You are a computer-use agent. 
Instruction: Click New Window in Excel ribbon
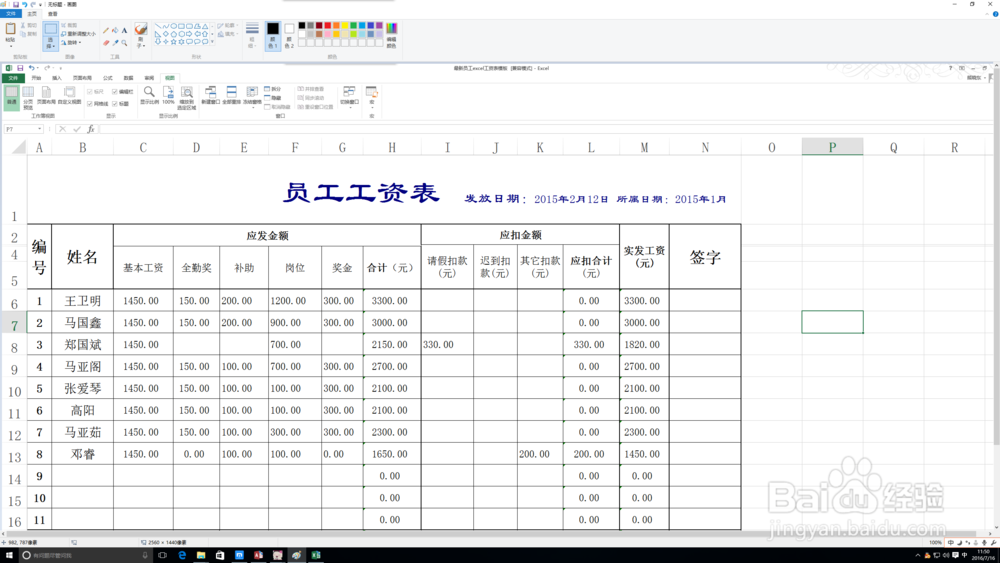pos(210,96)
